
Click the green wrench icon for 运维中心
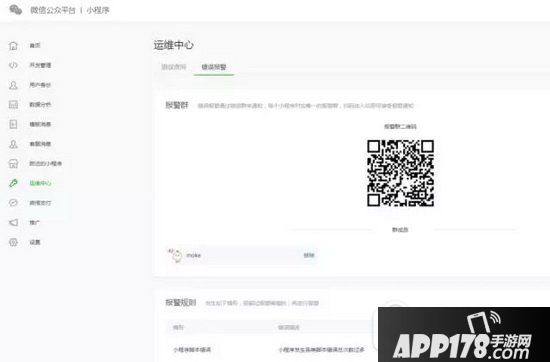13,183
